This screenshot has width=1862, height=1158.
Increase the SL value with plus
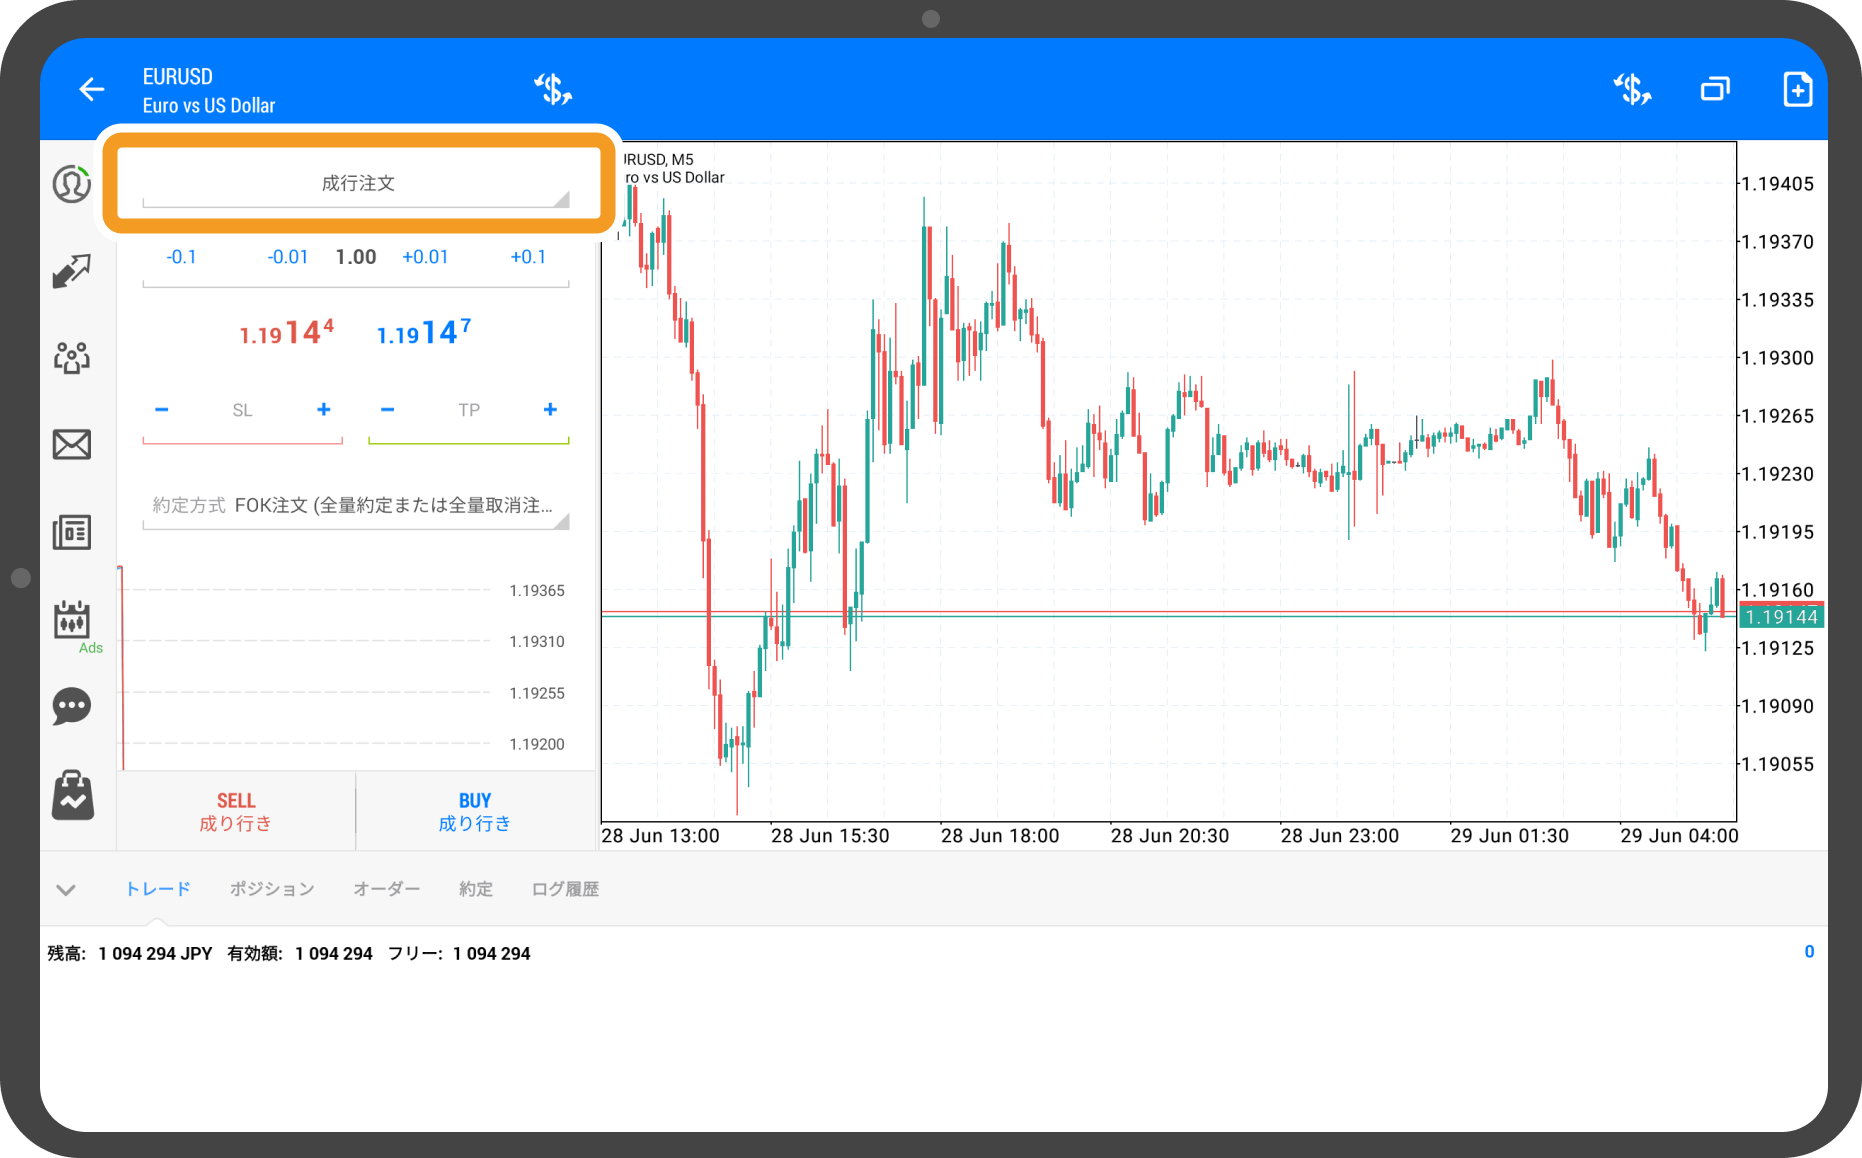(324, 410)
